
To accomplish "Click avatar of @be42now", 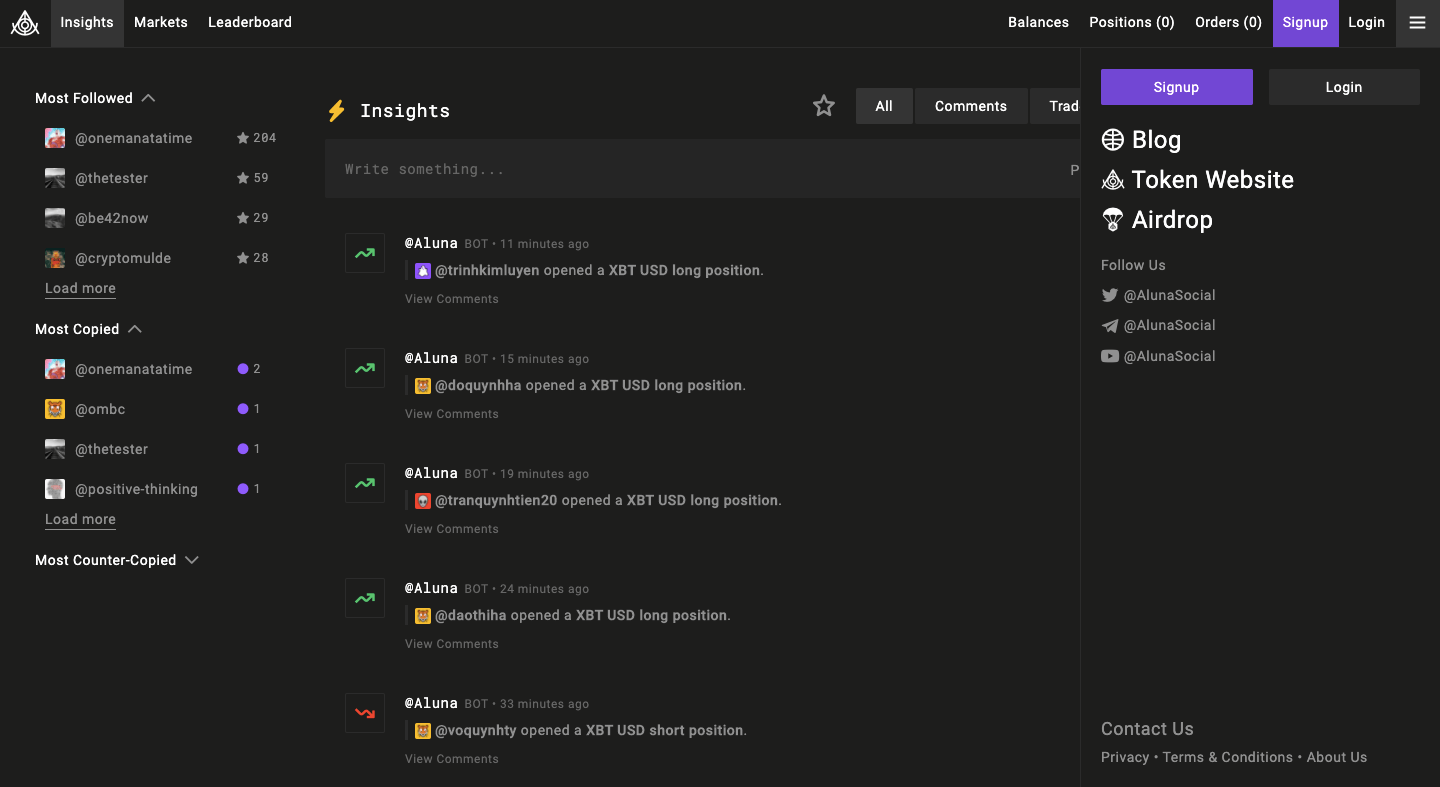I will (55, 218).
